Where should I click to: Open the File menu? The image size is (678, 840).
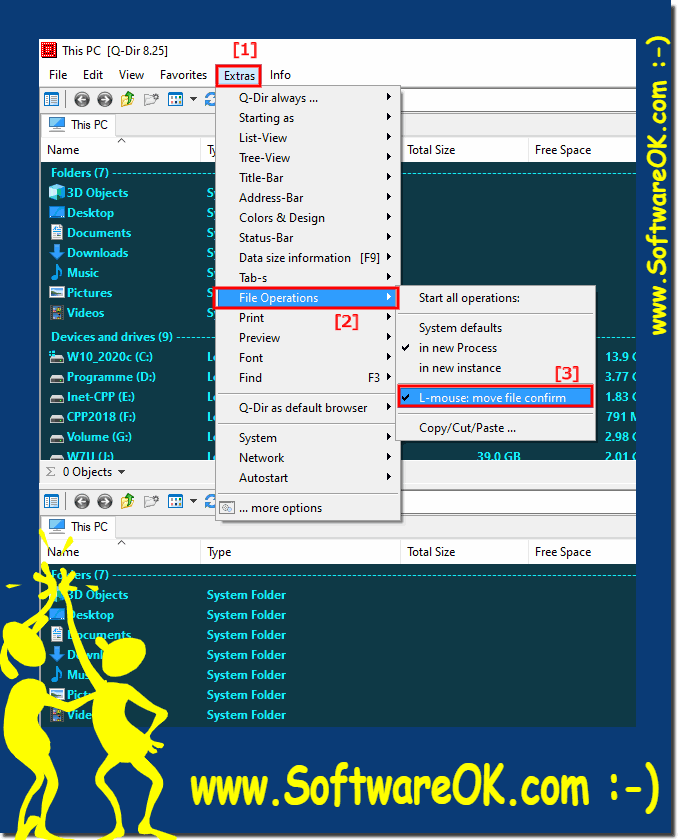point(58,75)
